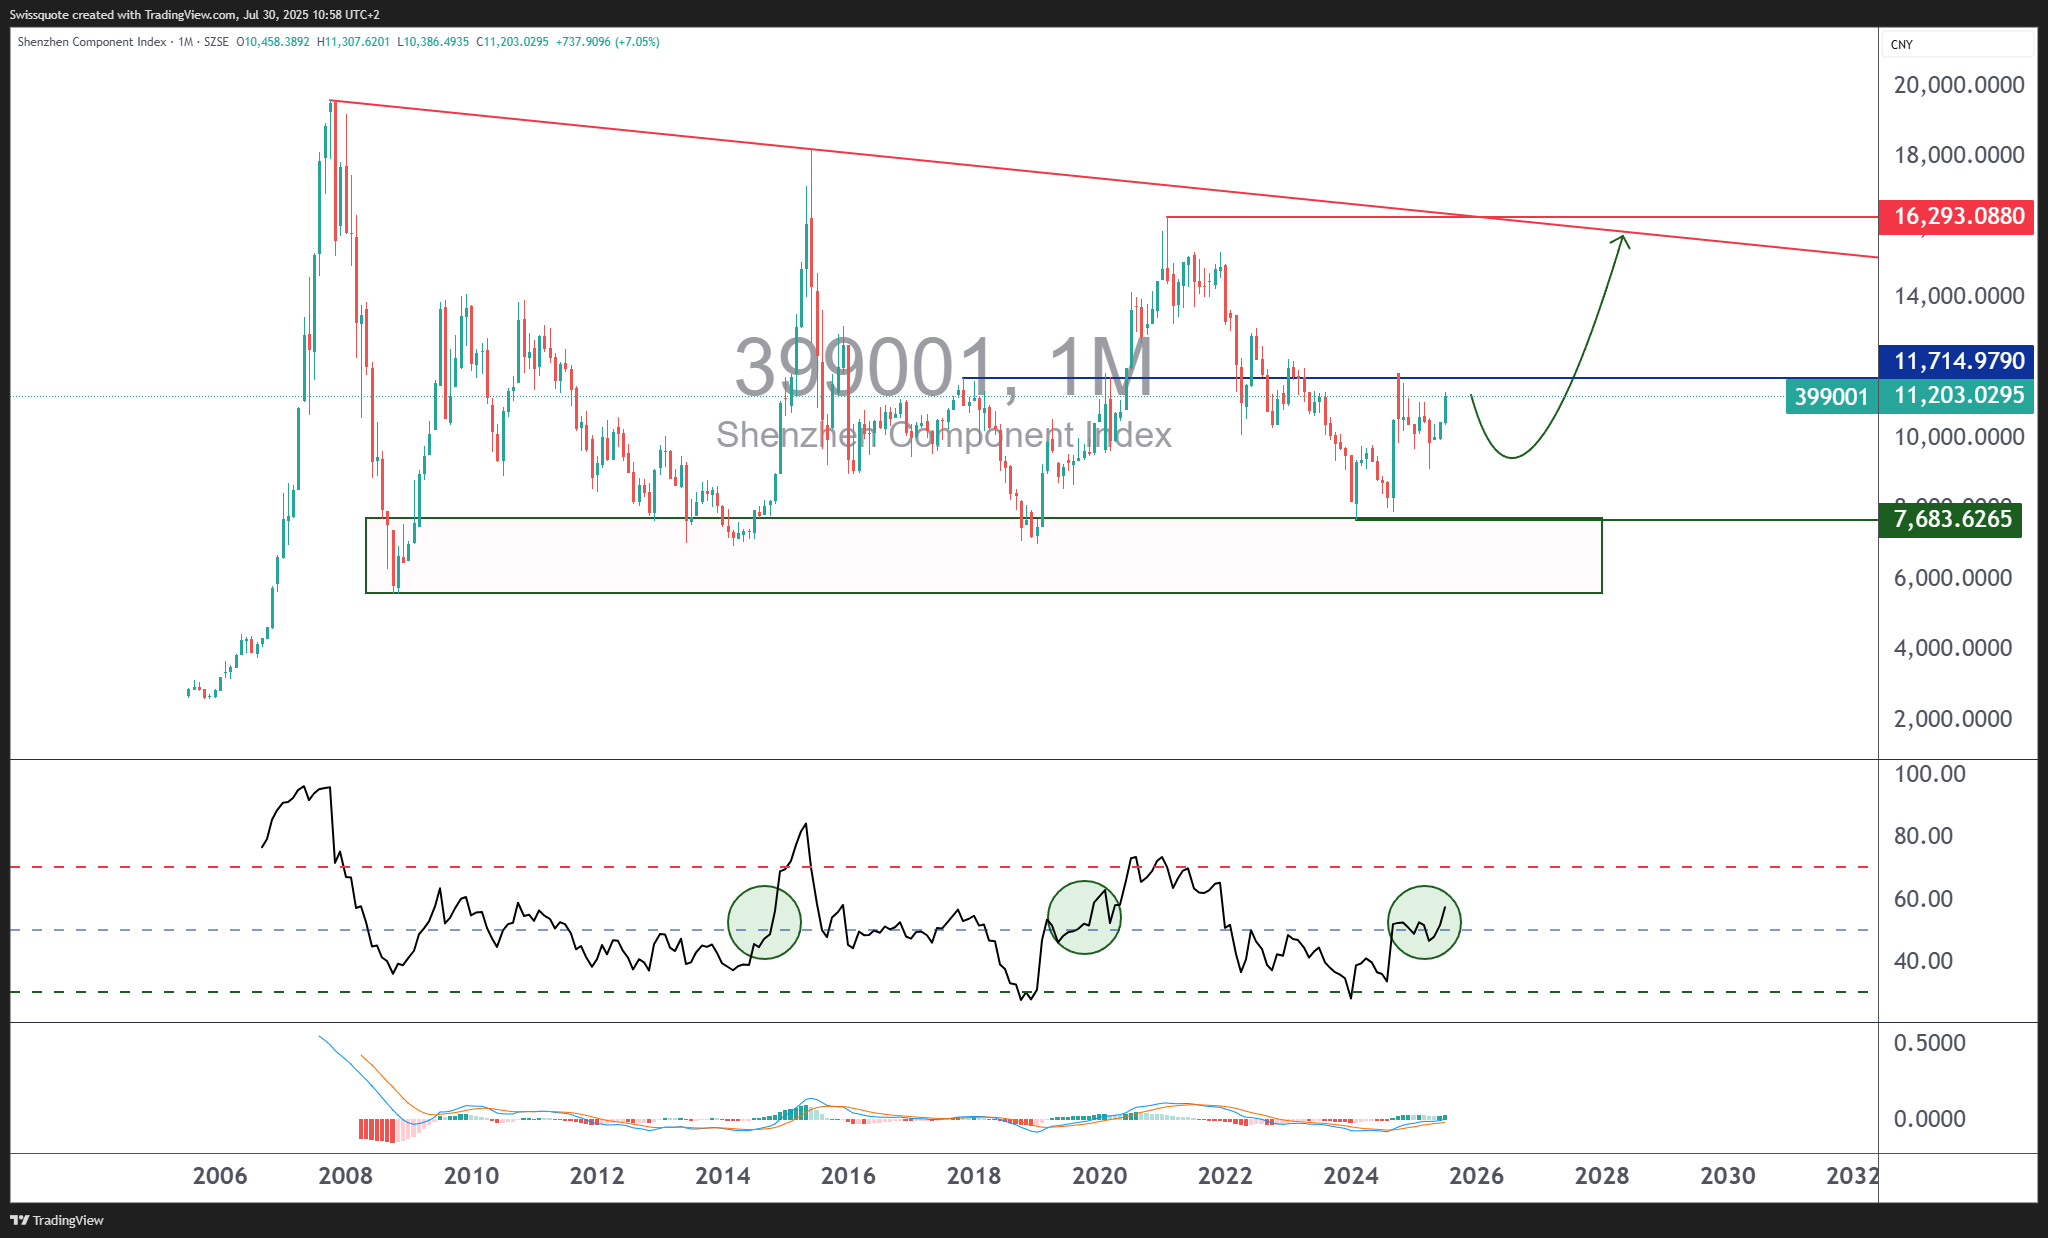
Task: Click the SZSE exchange label in legend
Action: coord(216,42)
